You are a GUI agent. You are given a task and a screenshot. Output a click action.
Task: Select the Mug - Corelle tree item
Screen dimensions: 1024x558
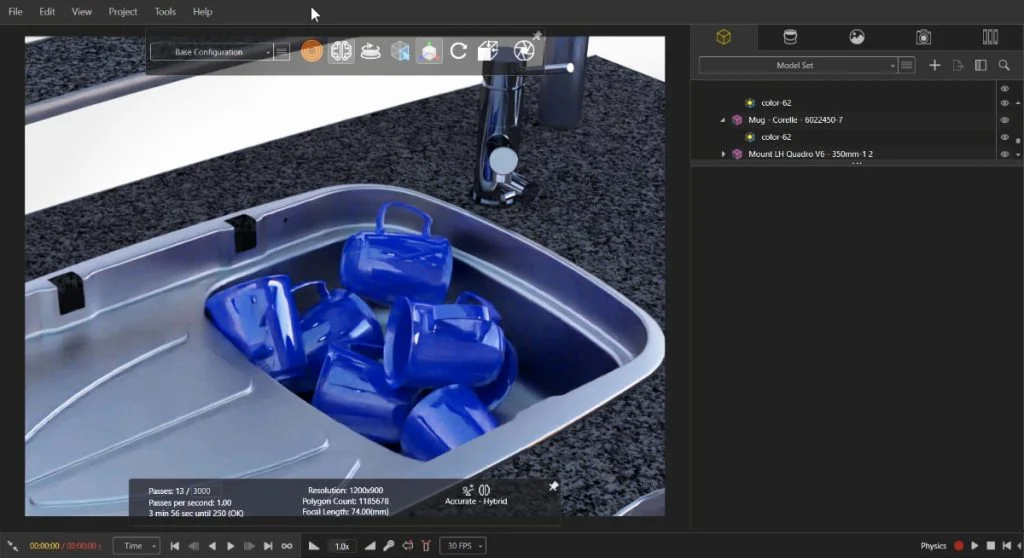(x=795, y=120)
